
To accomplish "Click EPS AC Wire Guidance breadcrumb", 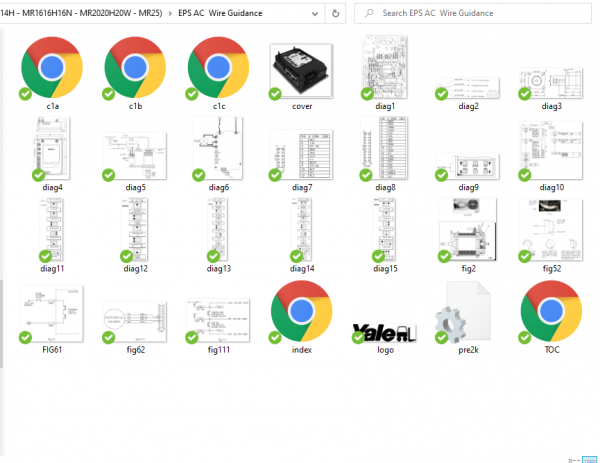I will [x=220, y=13].
